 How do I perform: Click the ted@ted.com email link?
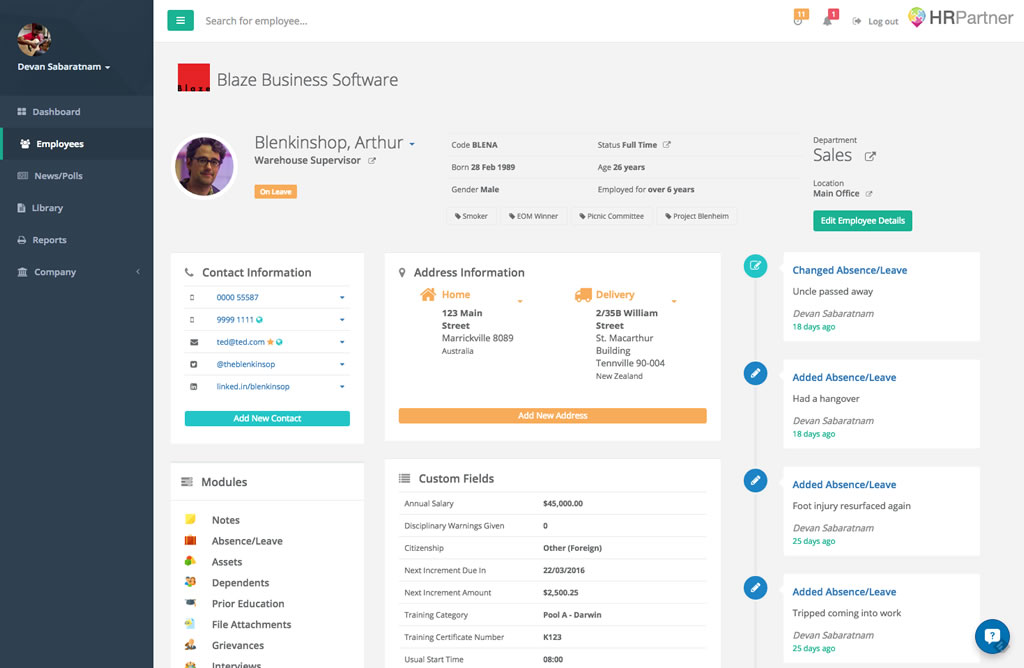click(x=240, y=342)
